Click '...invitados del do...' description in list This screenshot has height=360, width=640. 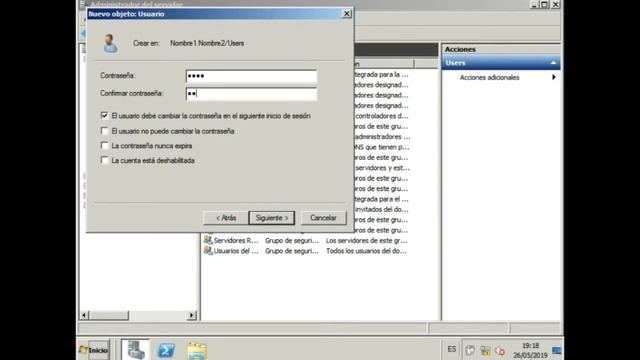coord(382,209)
